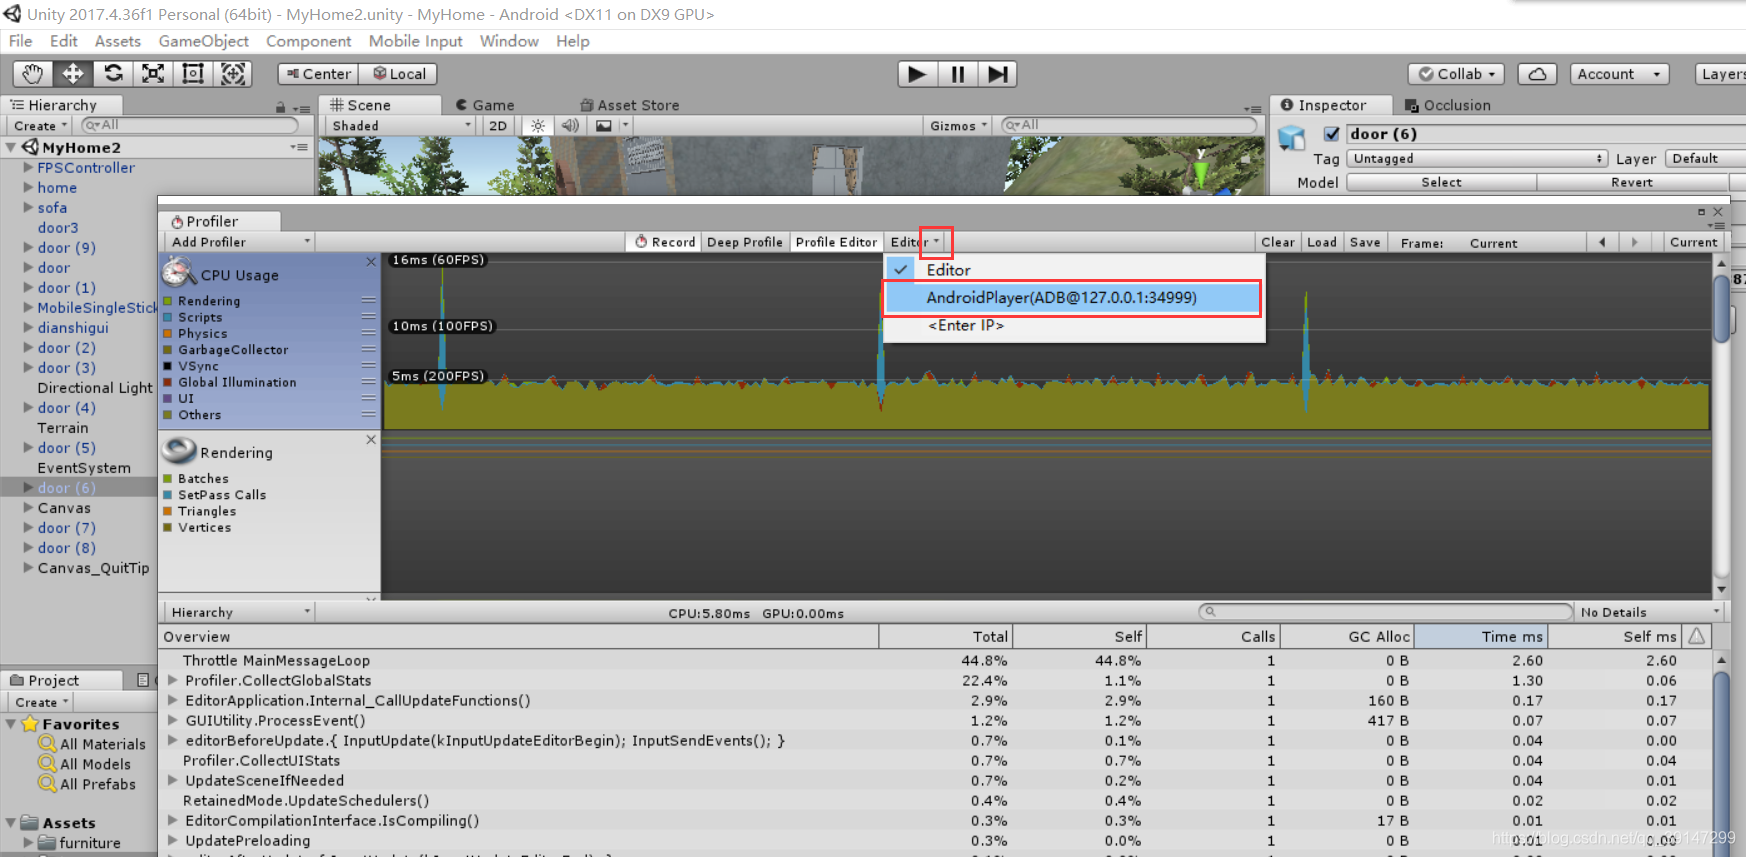
Task: Select the Scale tool
Action: point(153,74)
